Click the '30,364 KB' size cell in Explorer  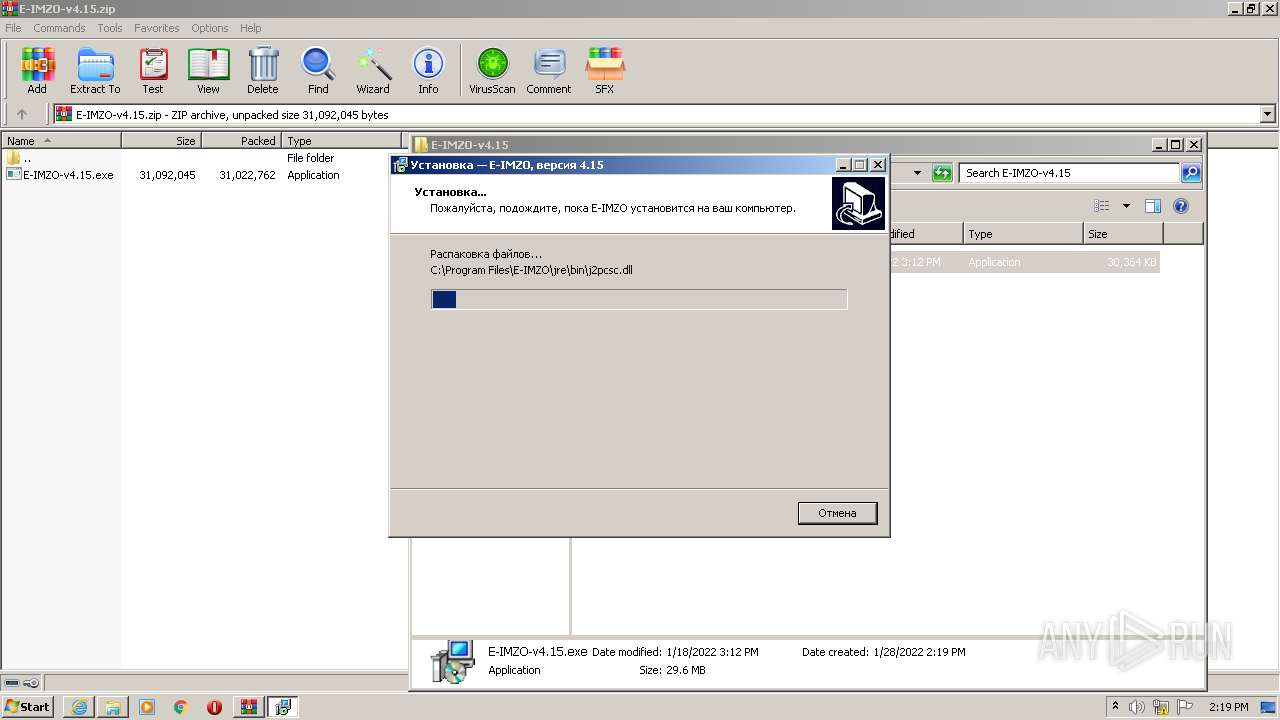[1132, 262]
